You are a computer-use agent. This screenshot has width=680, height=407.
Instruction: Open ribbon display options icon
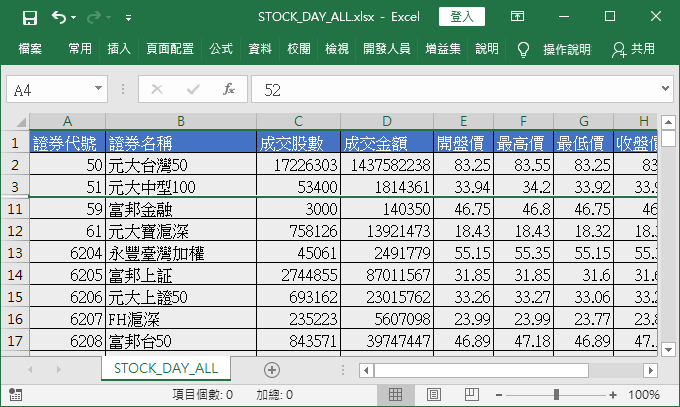click(x=517, y=17)
